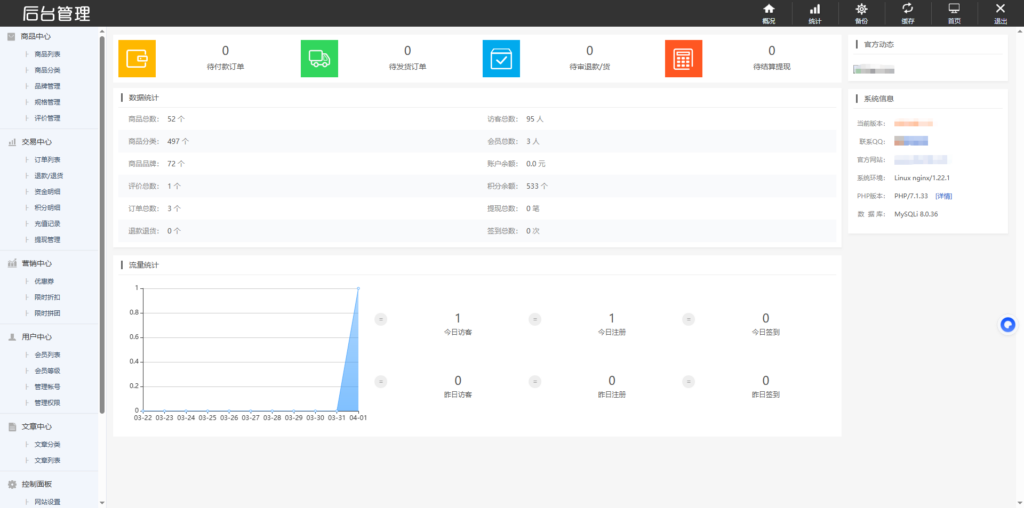The image size is (1024, 508).
Task: Click the 访客总数 95 人 value
Action: pos(535,119)
